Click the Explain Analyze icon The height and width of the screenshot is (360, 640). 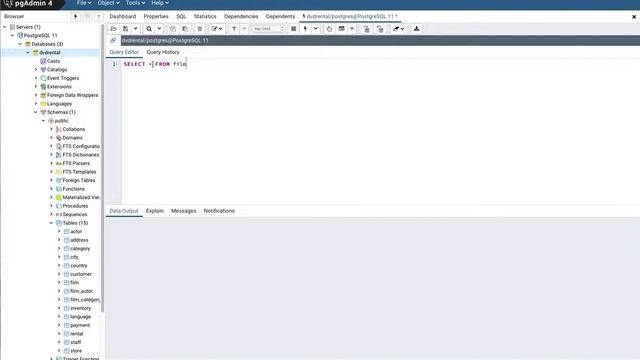pos(342,29)
